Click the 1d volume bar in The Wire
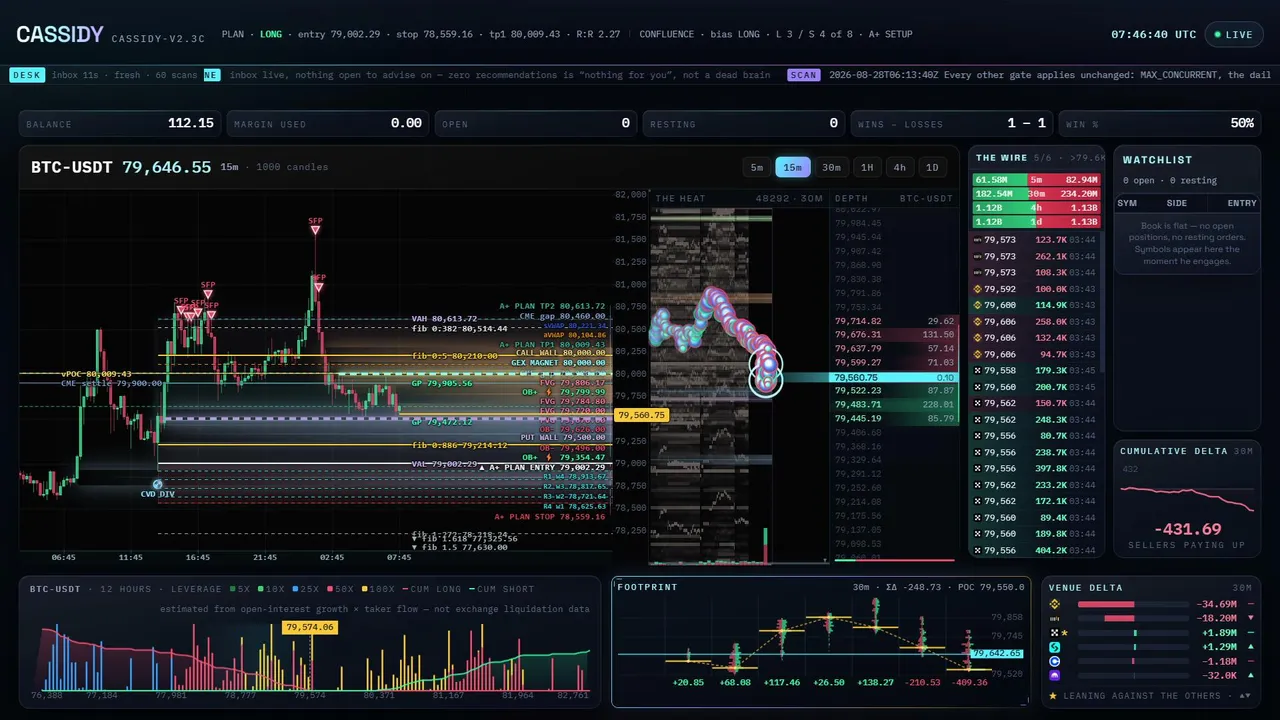The image size is (1280, 720). 1037,221
